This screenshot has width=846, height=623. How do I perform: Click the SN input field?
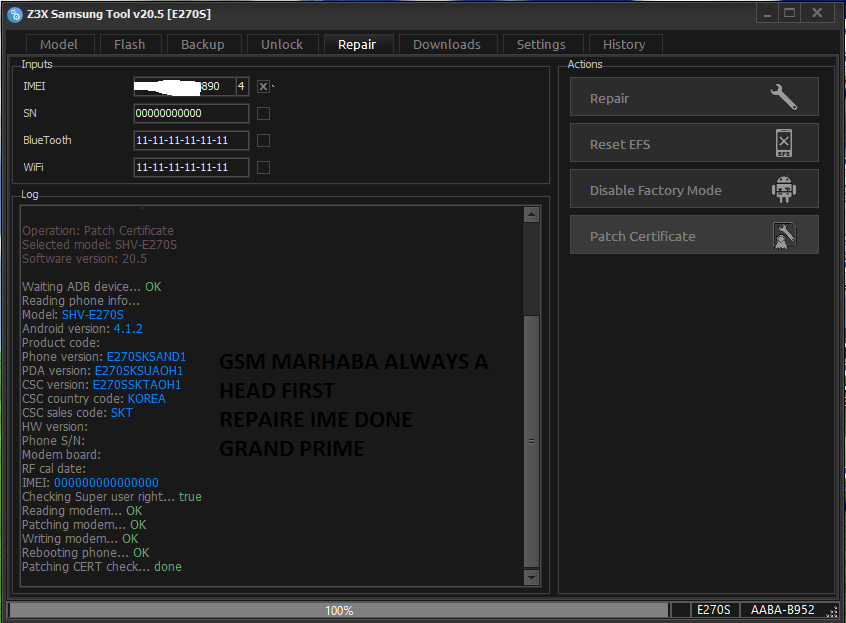(191, 113)
